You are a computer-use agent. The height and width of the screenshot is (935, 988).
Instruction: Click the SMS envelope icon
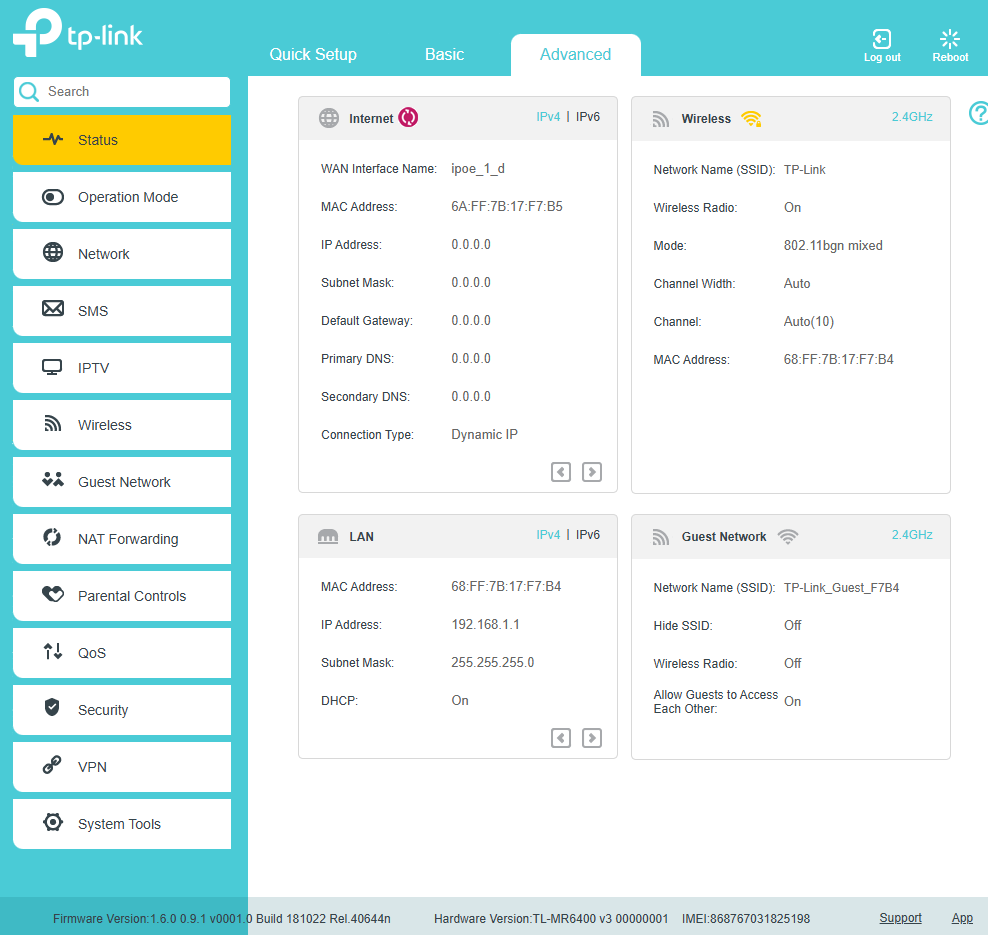click(53, 308)
